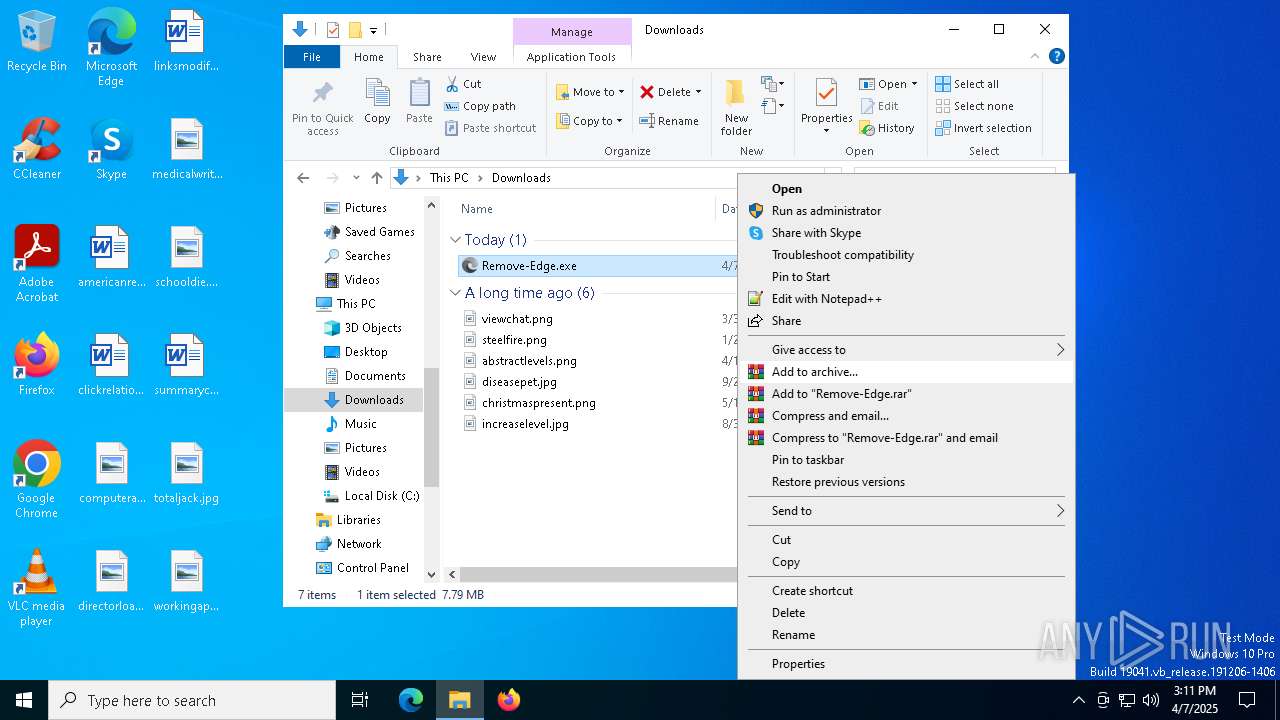Open the ribbon Open dropdown
The image size is (1280, 720).
[x=888, y=84]
